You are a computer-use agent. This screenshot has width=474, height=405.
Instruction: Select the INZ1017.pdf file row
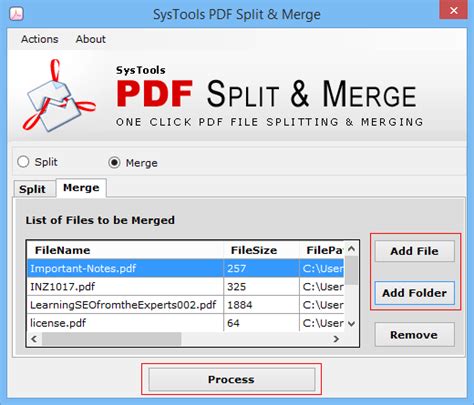(x=186, y=287)
